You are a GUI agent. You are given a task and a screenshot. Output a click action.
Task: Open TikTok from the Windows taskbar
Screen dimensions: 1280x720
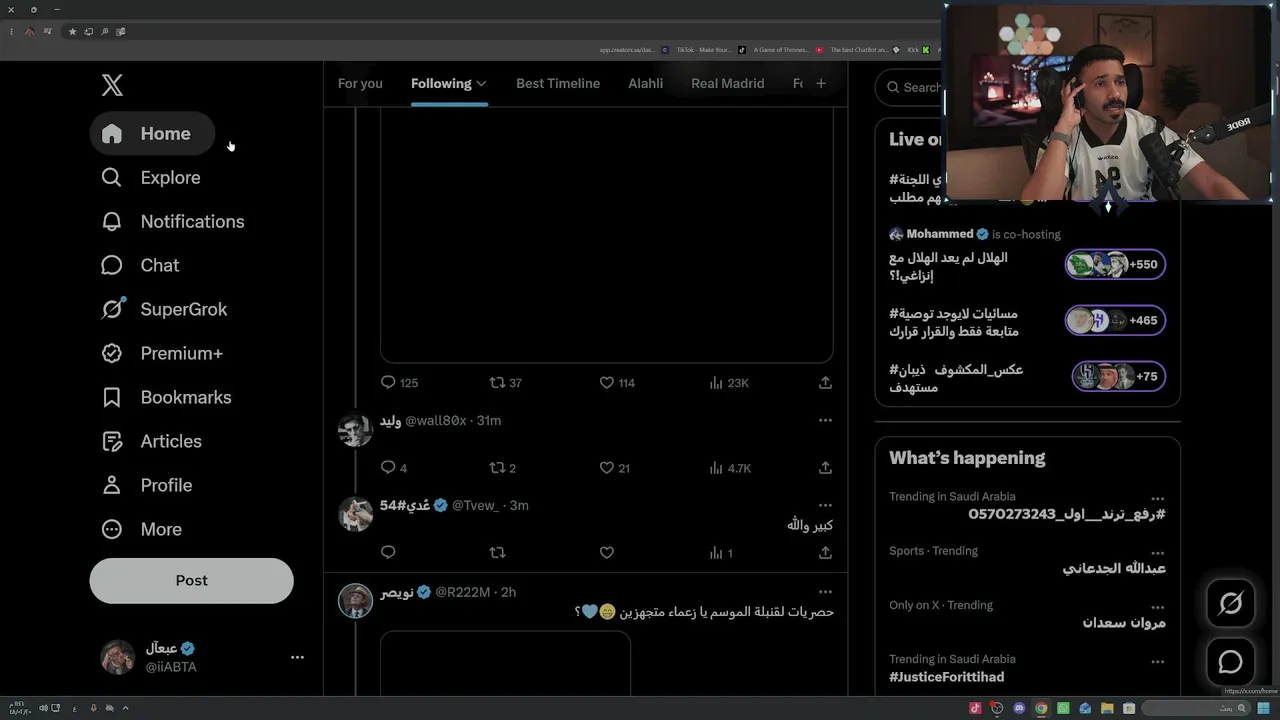point(975,708)
